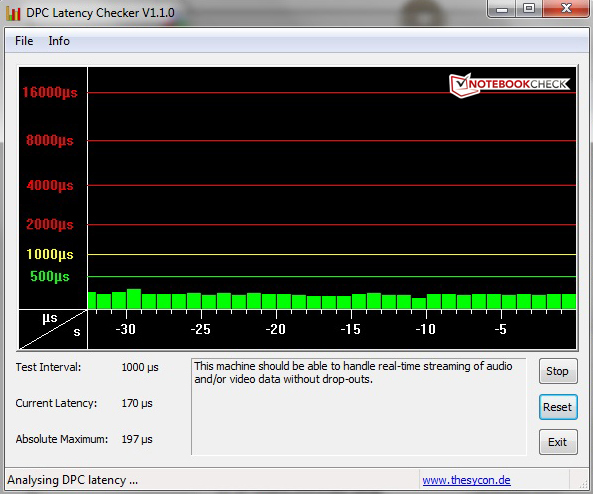Click the -15 second marker on timeline
593x494 pixels.
click(351, 329)
